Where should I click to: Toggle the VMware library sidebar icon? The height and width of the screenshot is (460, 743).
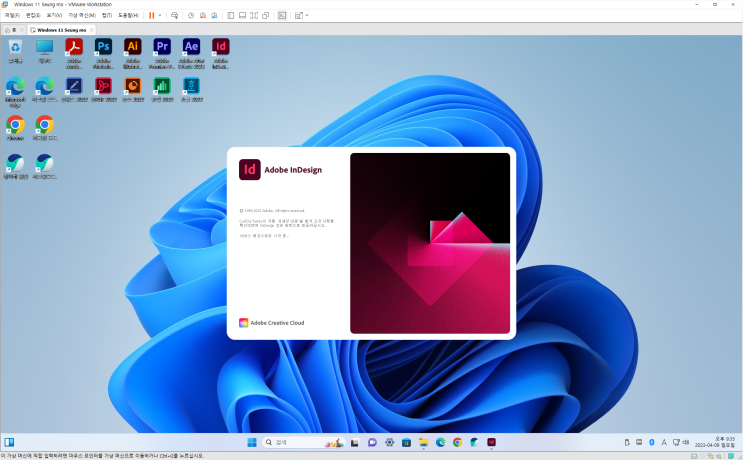tap(231, 16)
